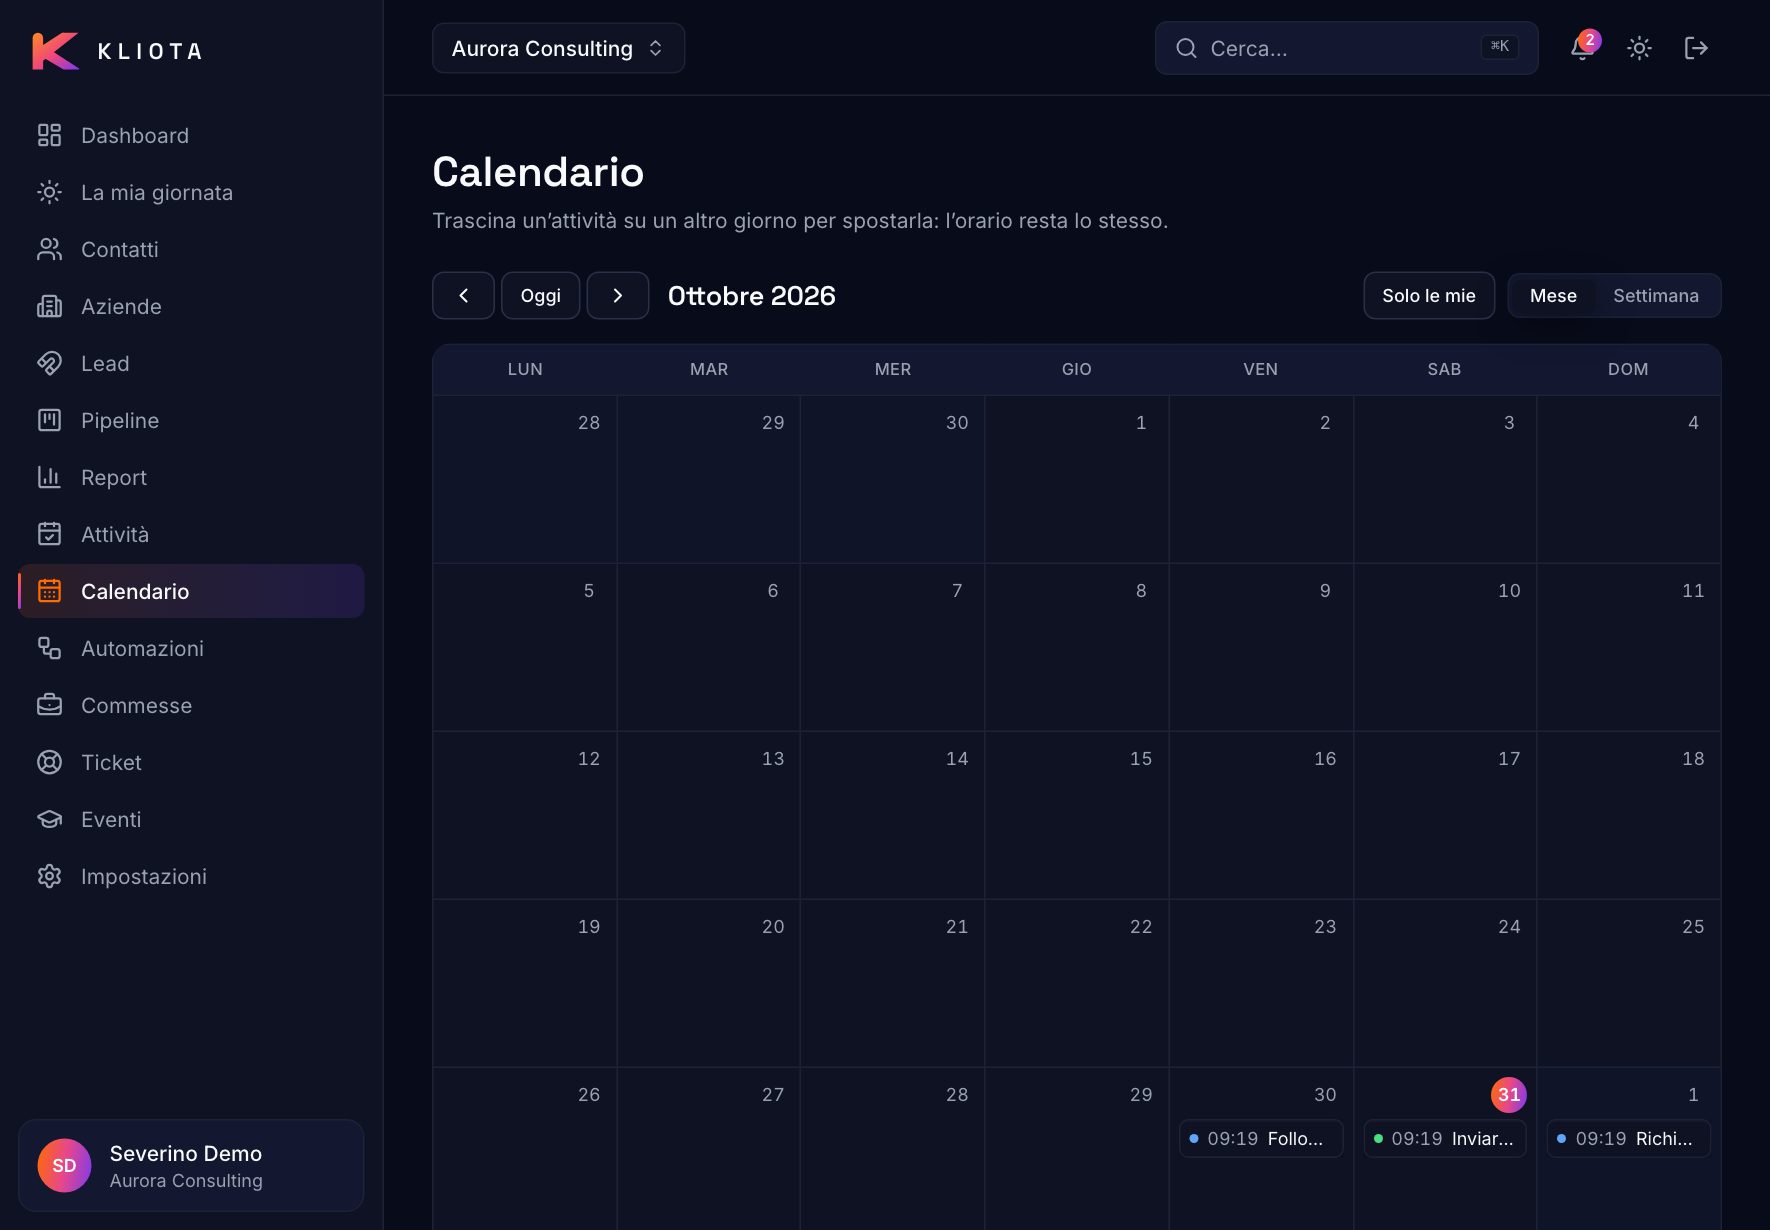Click the Impostazioni gear icon

click(x=49, y=876)
